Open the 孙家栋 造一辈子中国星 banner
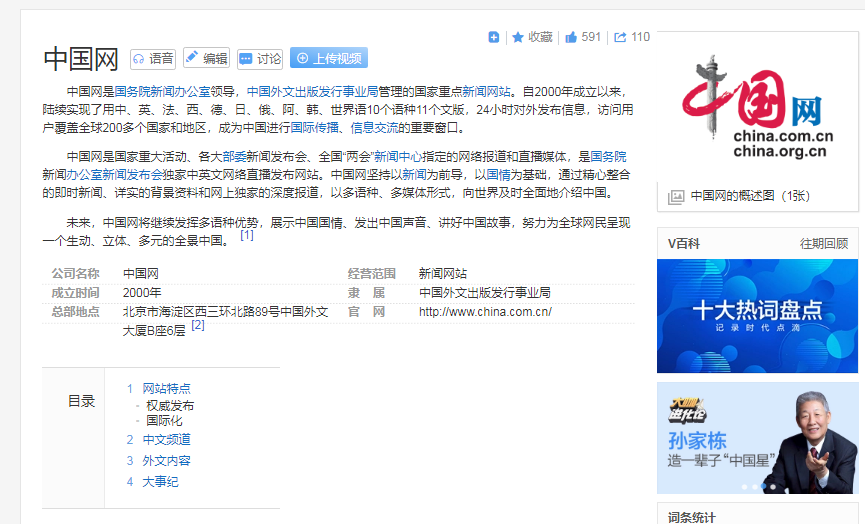Image resolution: width=865 pixels, height=524 pixels. pos(757,438)
